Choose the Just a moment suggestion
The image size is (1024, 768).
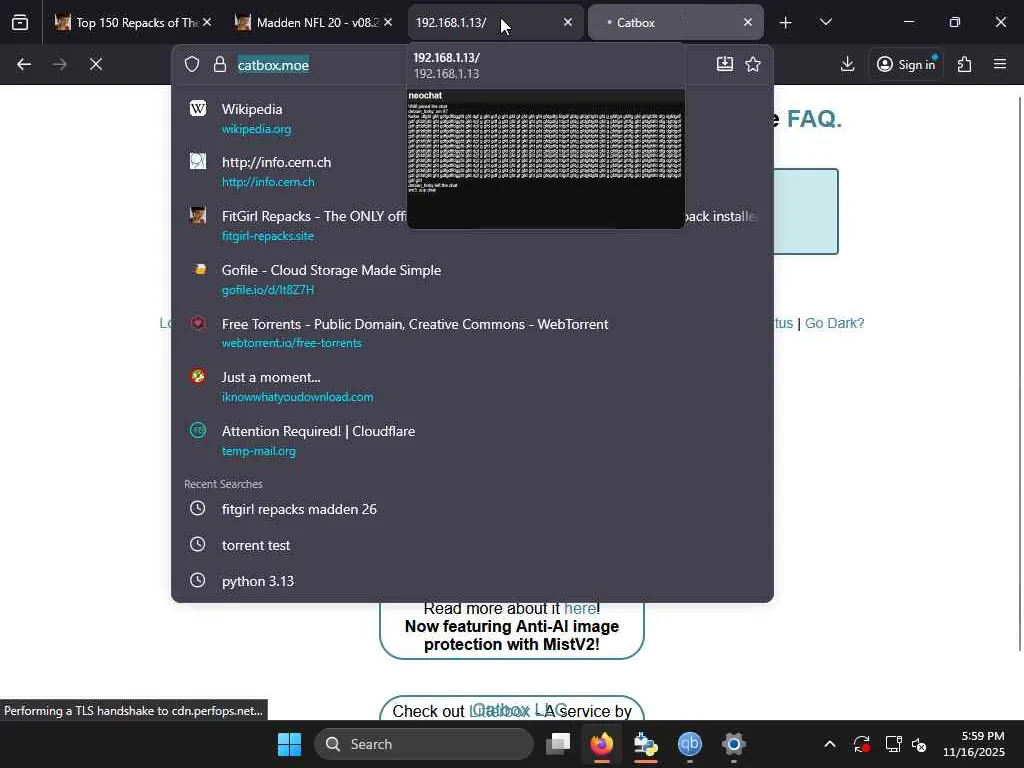472,386
